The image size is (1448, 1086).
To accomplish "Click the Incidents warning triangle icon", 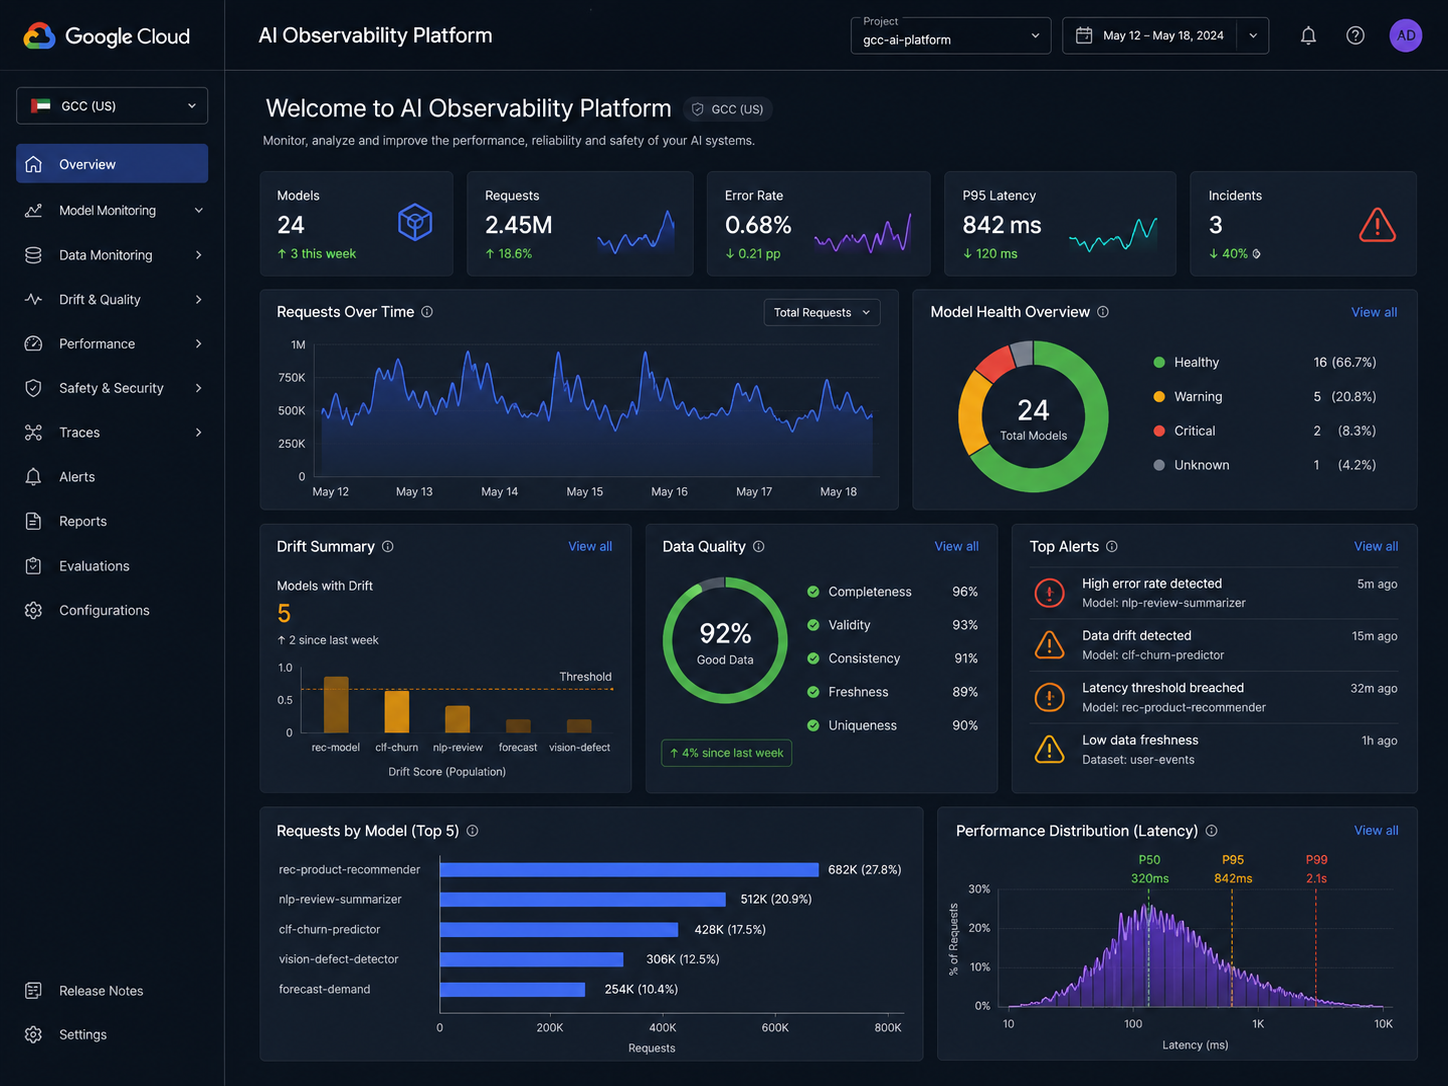I will click(x=1377, y=225).
